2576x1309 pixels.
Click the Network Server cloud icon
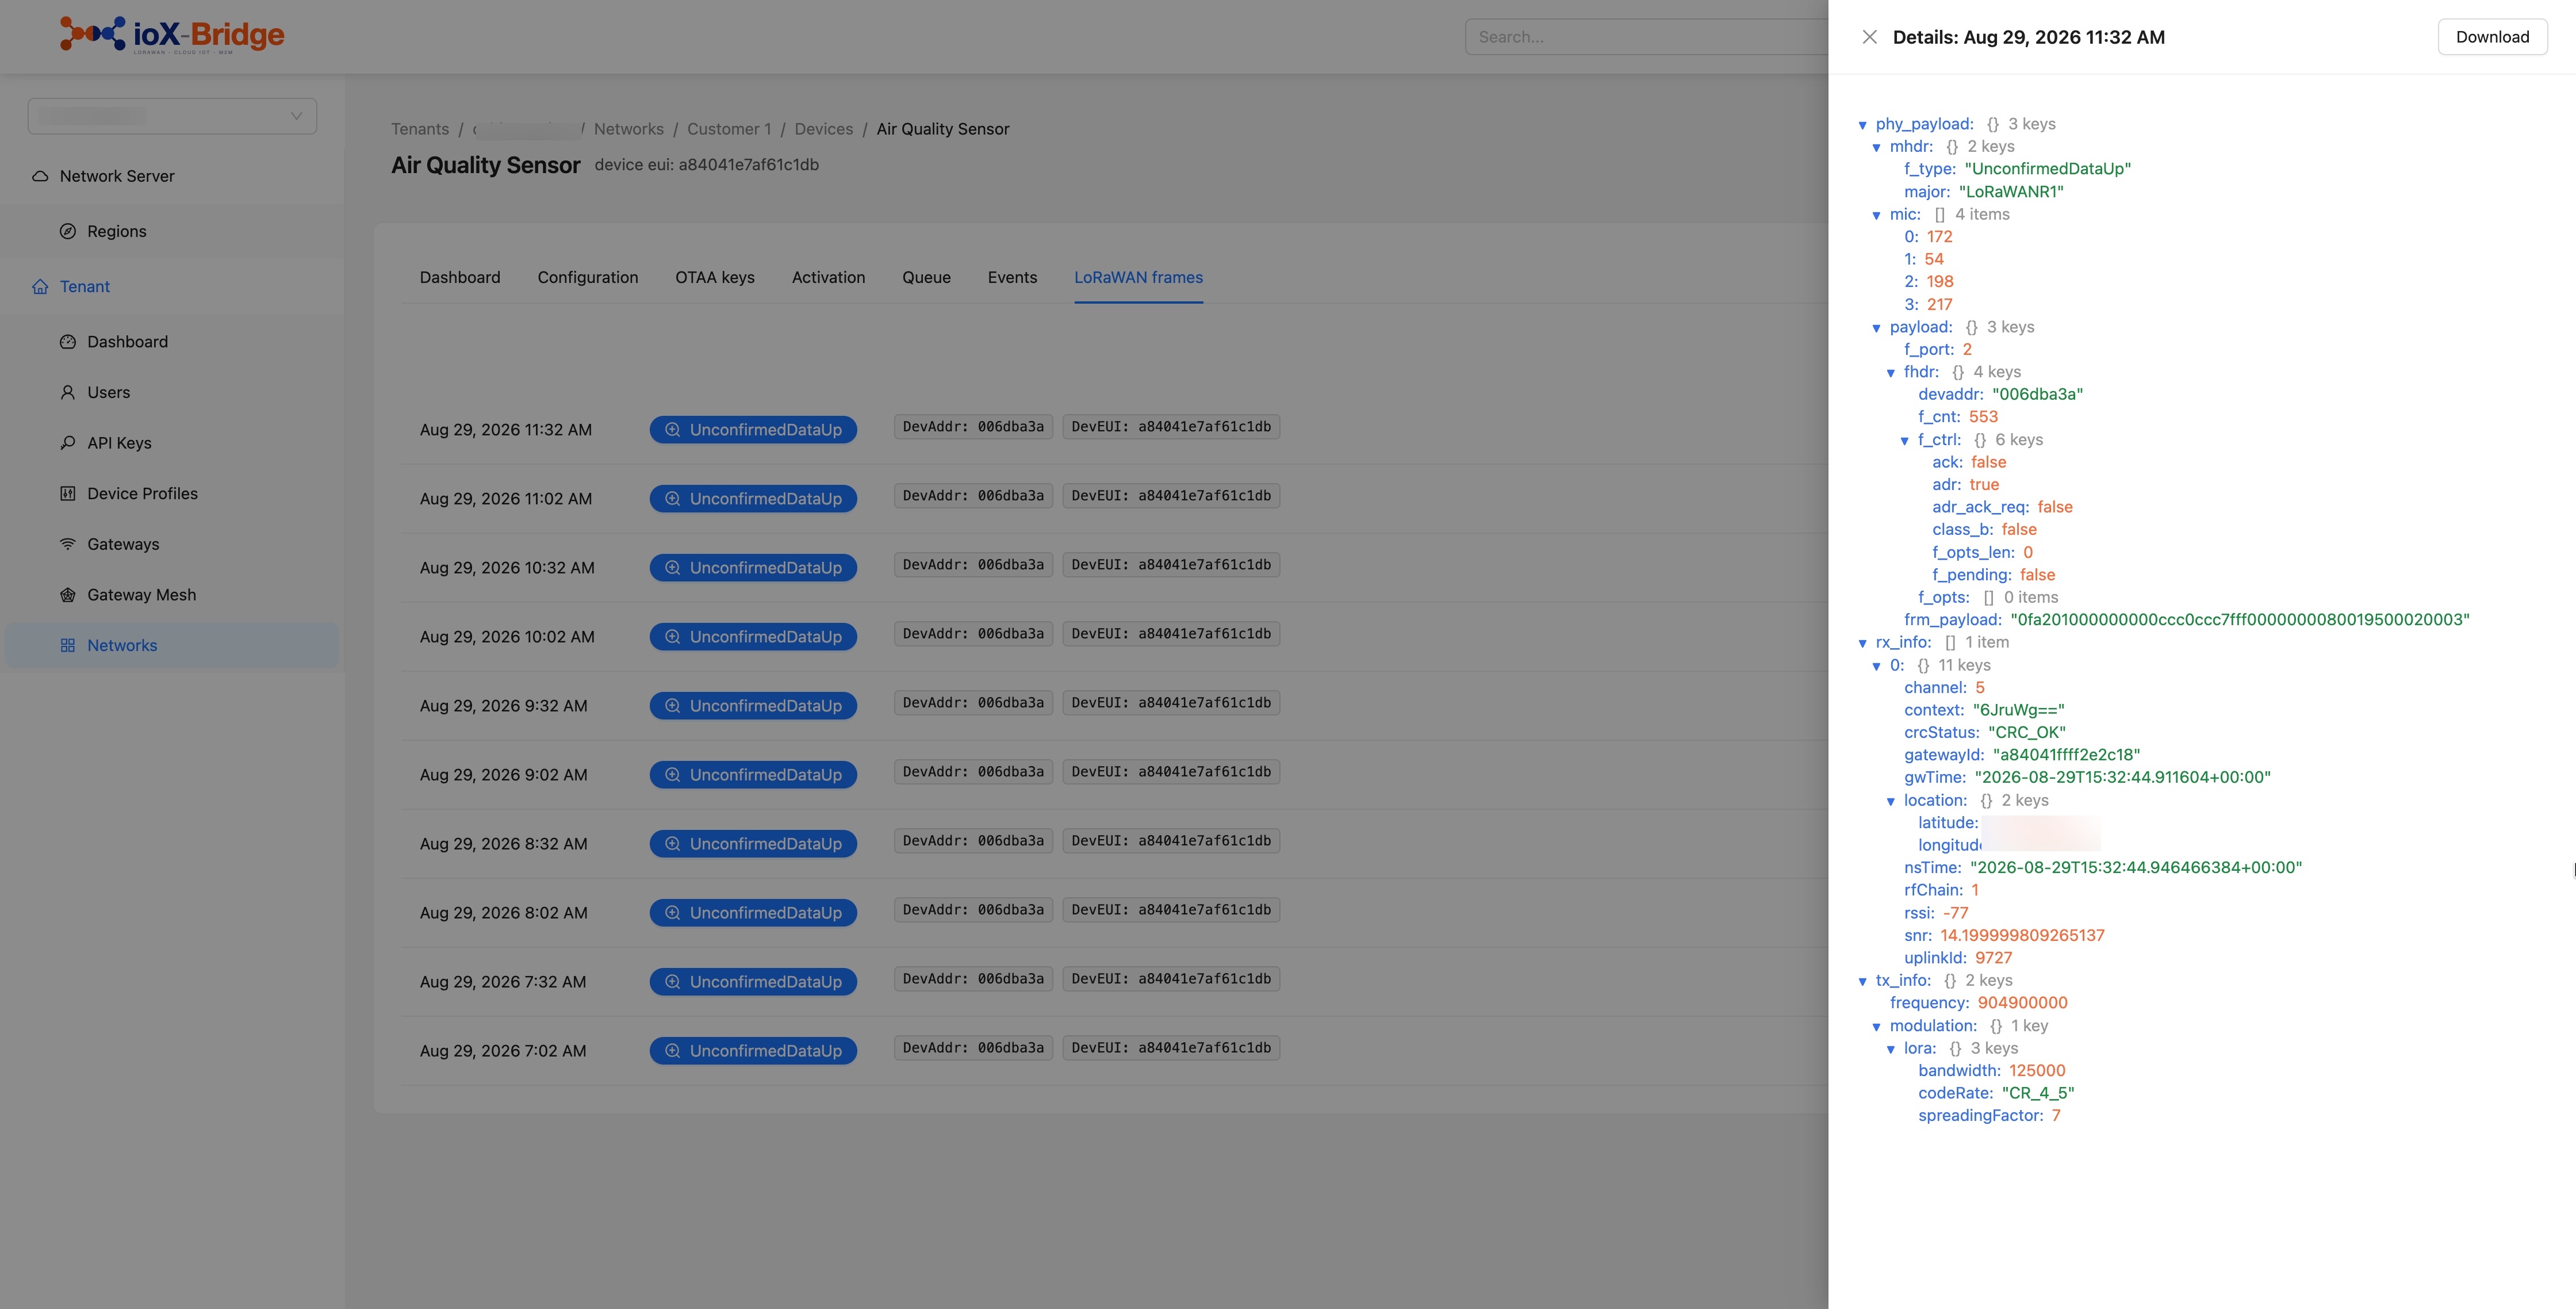pos(40,176)
